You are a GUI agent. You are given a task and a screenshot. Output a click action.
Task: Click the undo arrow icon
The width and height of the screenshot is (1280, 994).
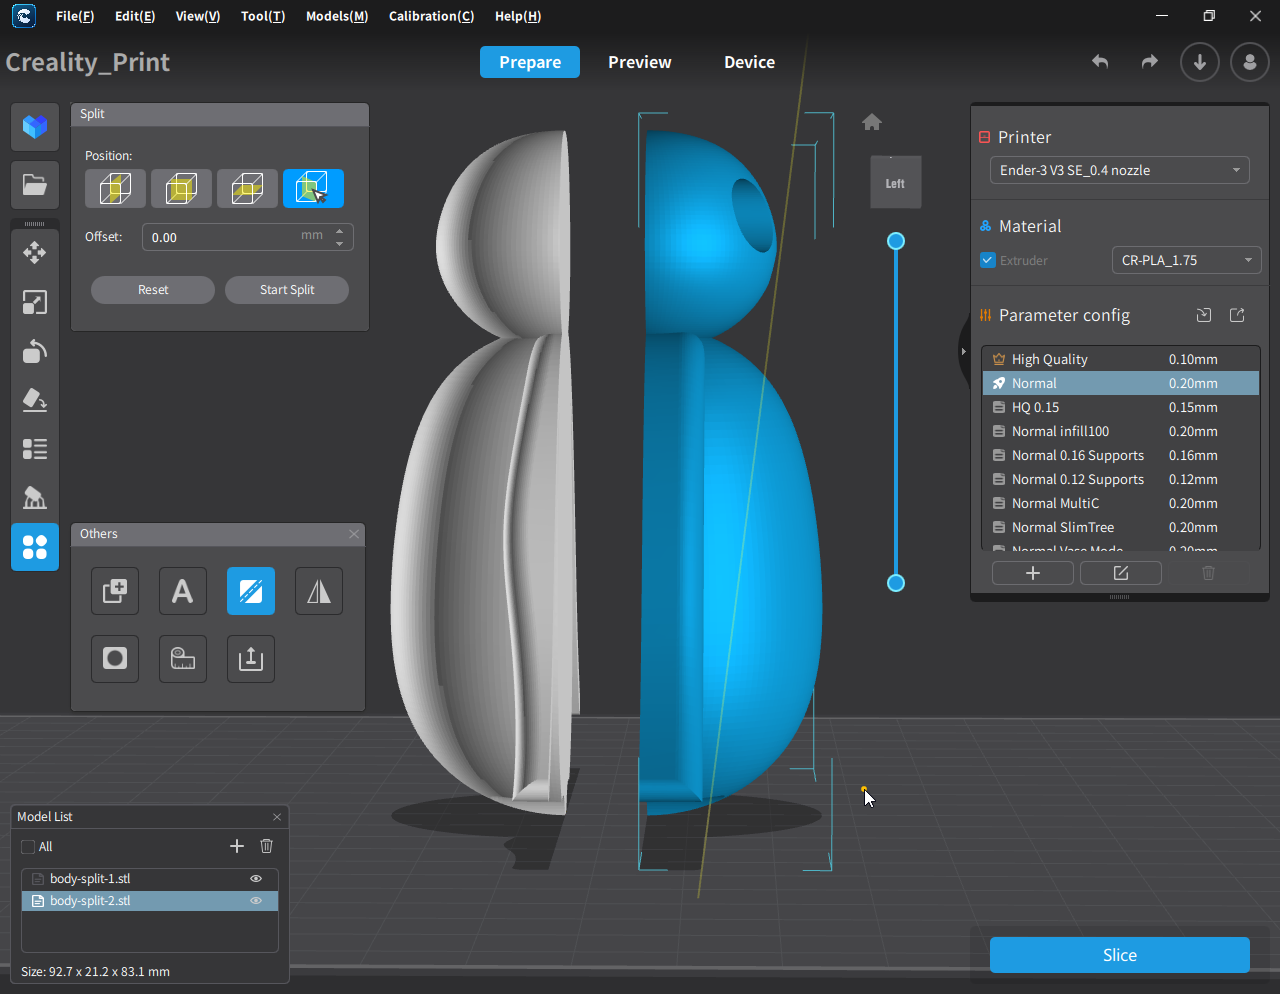click(1100, 62)
